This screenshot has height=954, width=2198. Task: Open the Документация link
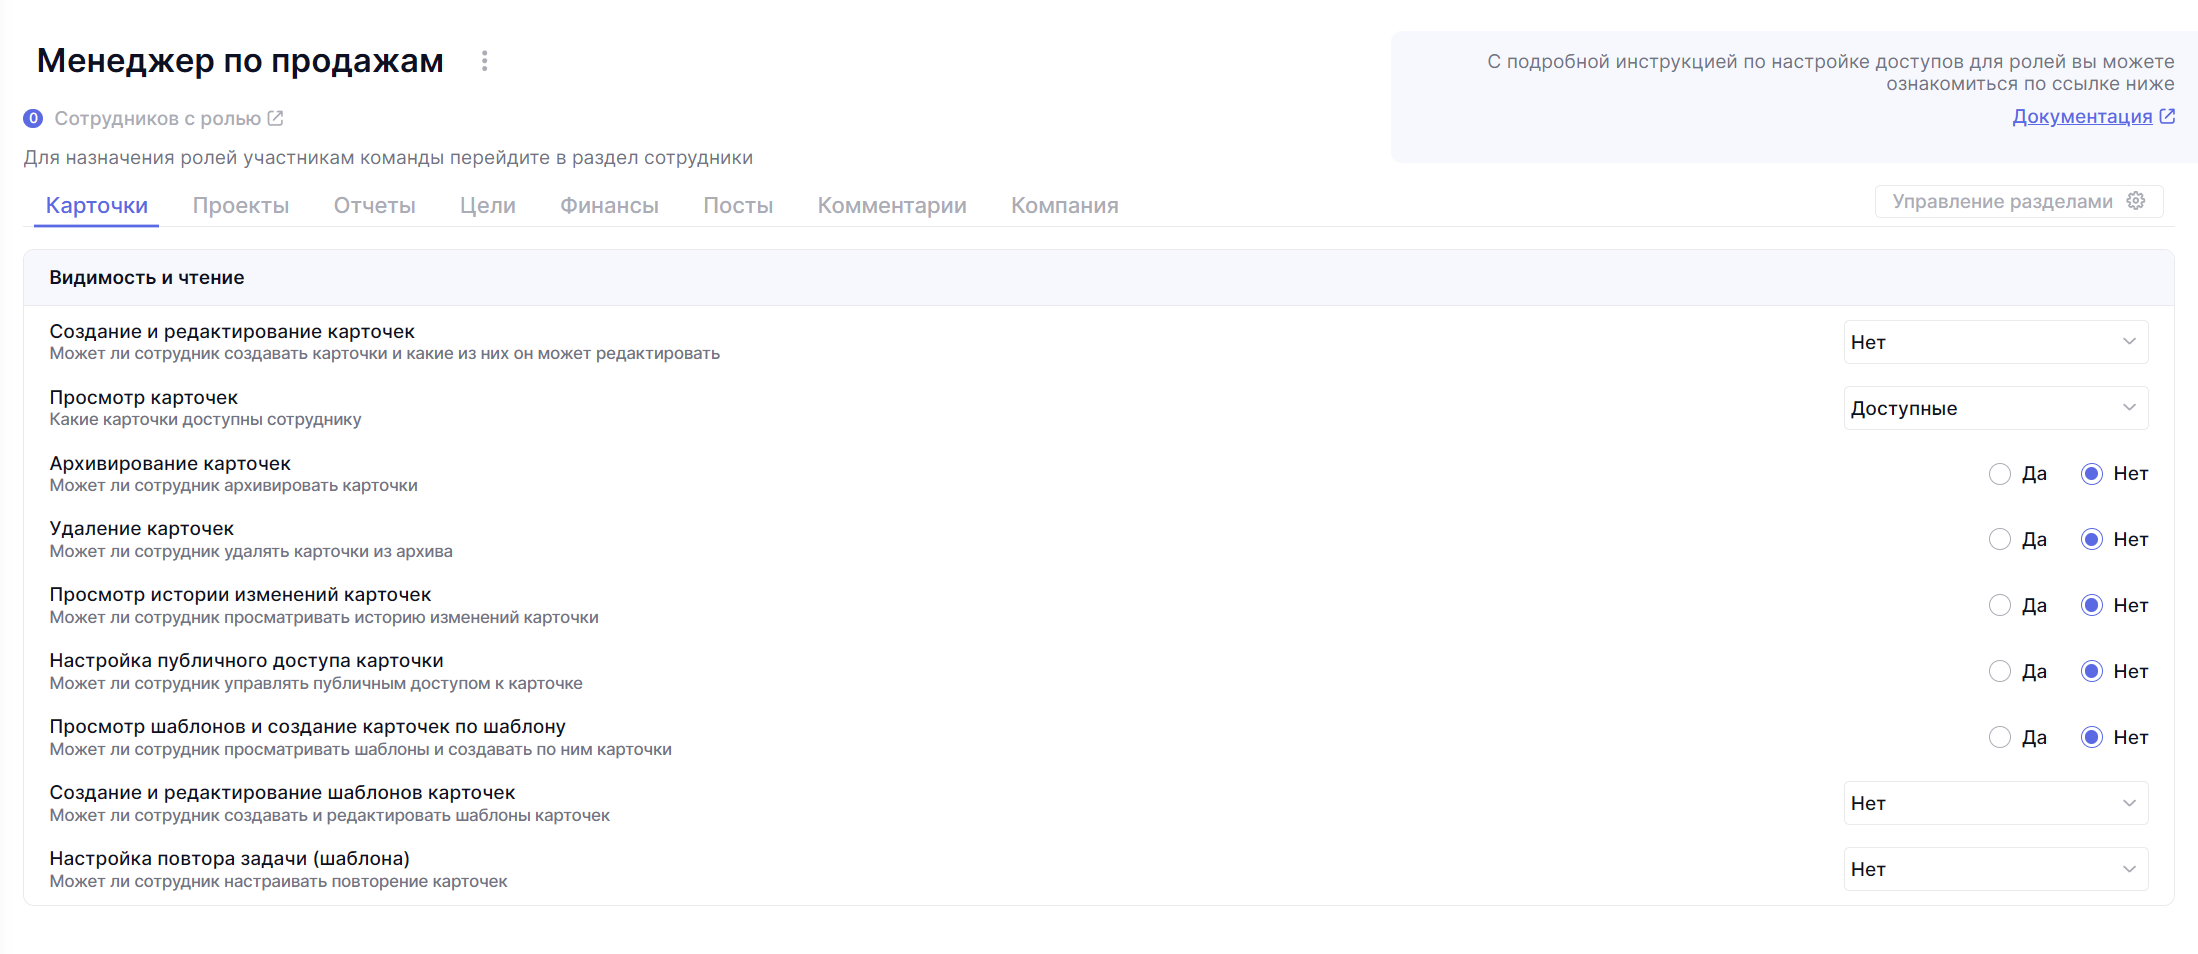tap(2081, 116)
